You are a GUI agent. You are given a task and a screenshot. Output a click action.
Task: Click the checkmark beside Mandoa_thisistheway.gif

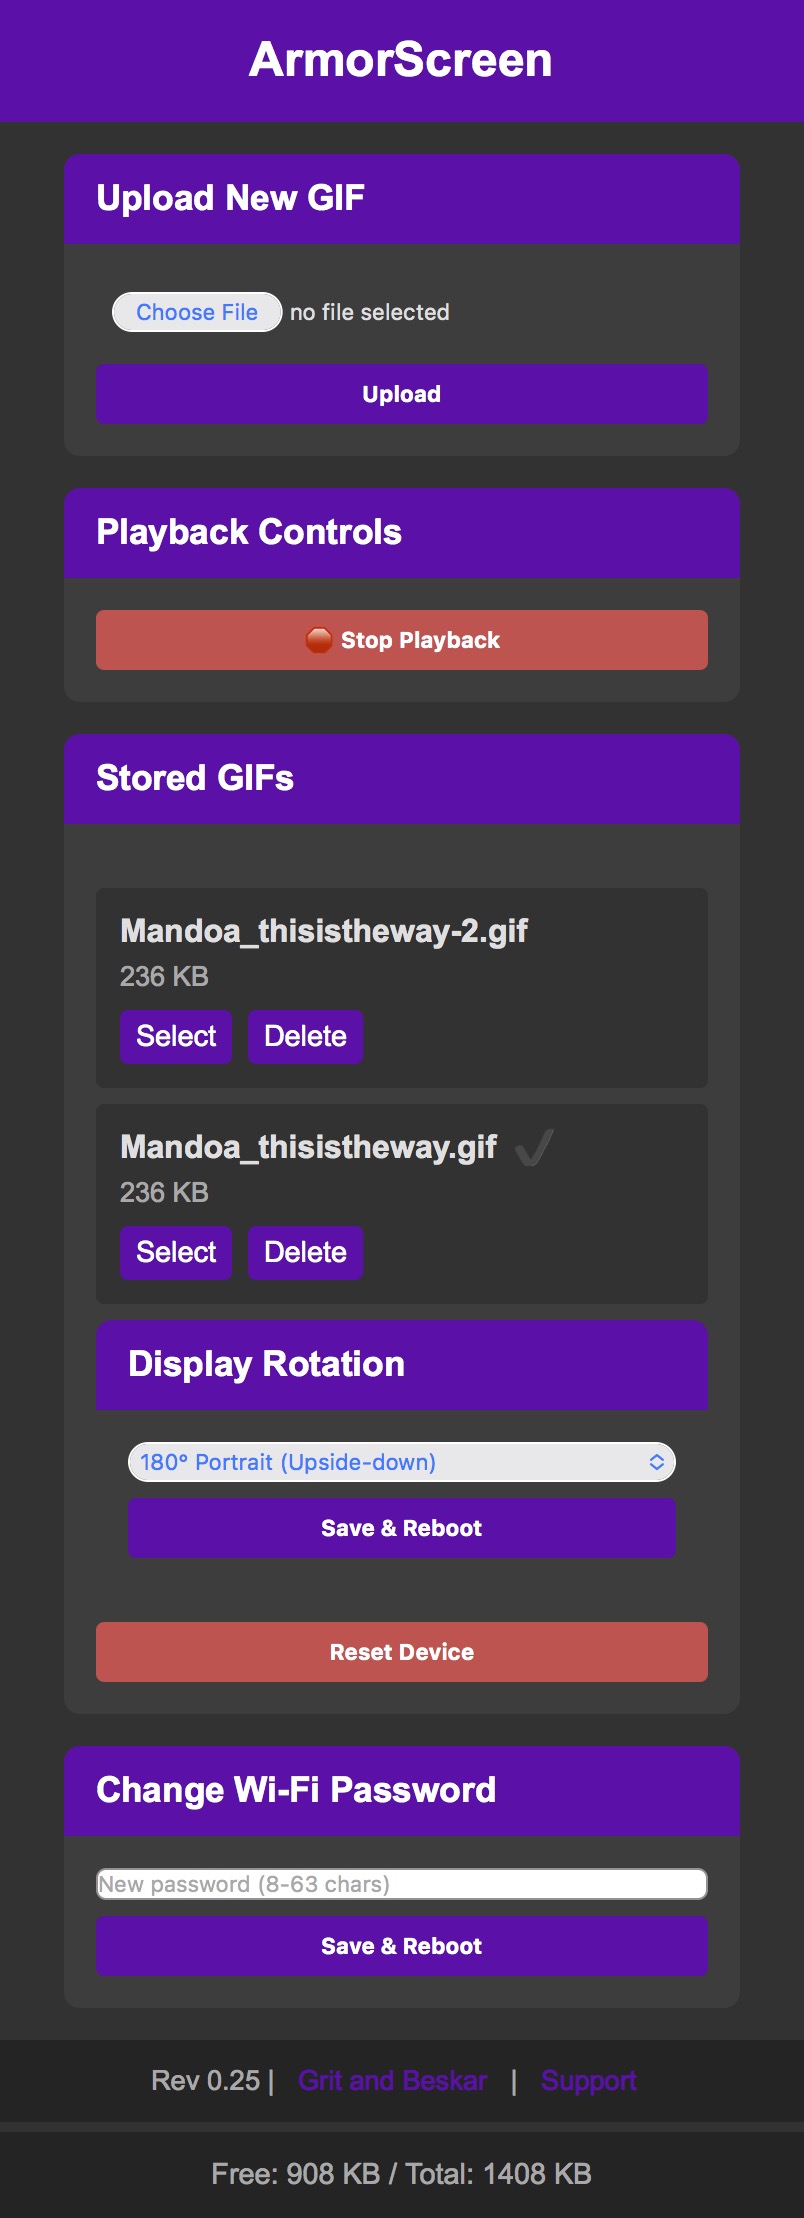534,1147
